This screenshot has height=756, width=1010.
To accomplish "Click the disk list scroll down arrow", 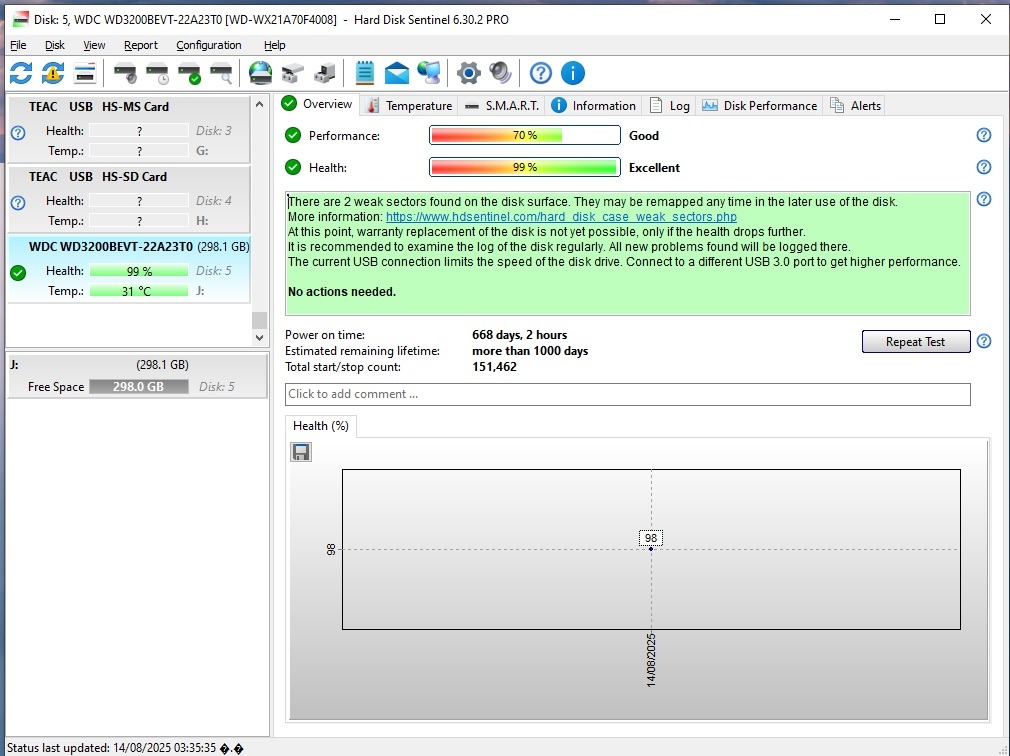I will point(259,337).
